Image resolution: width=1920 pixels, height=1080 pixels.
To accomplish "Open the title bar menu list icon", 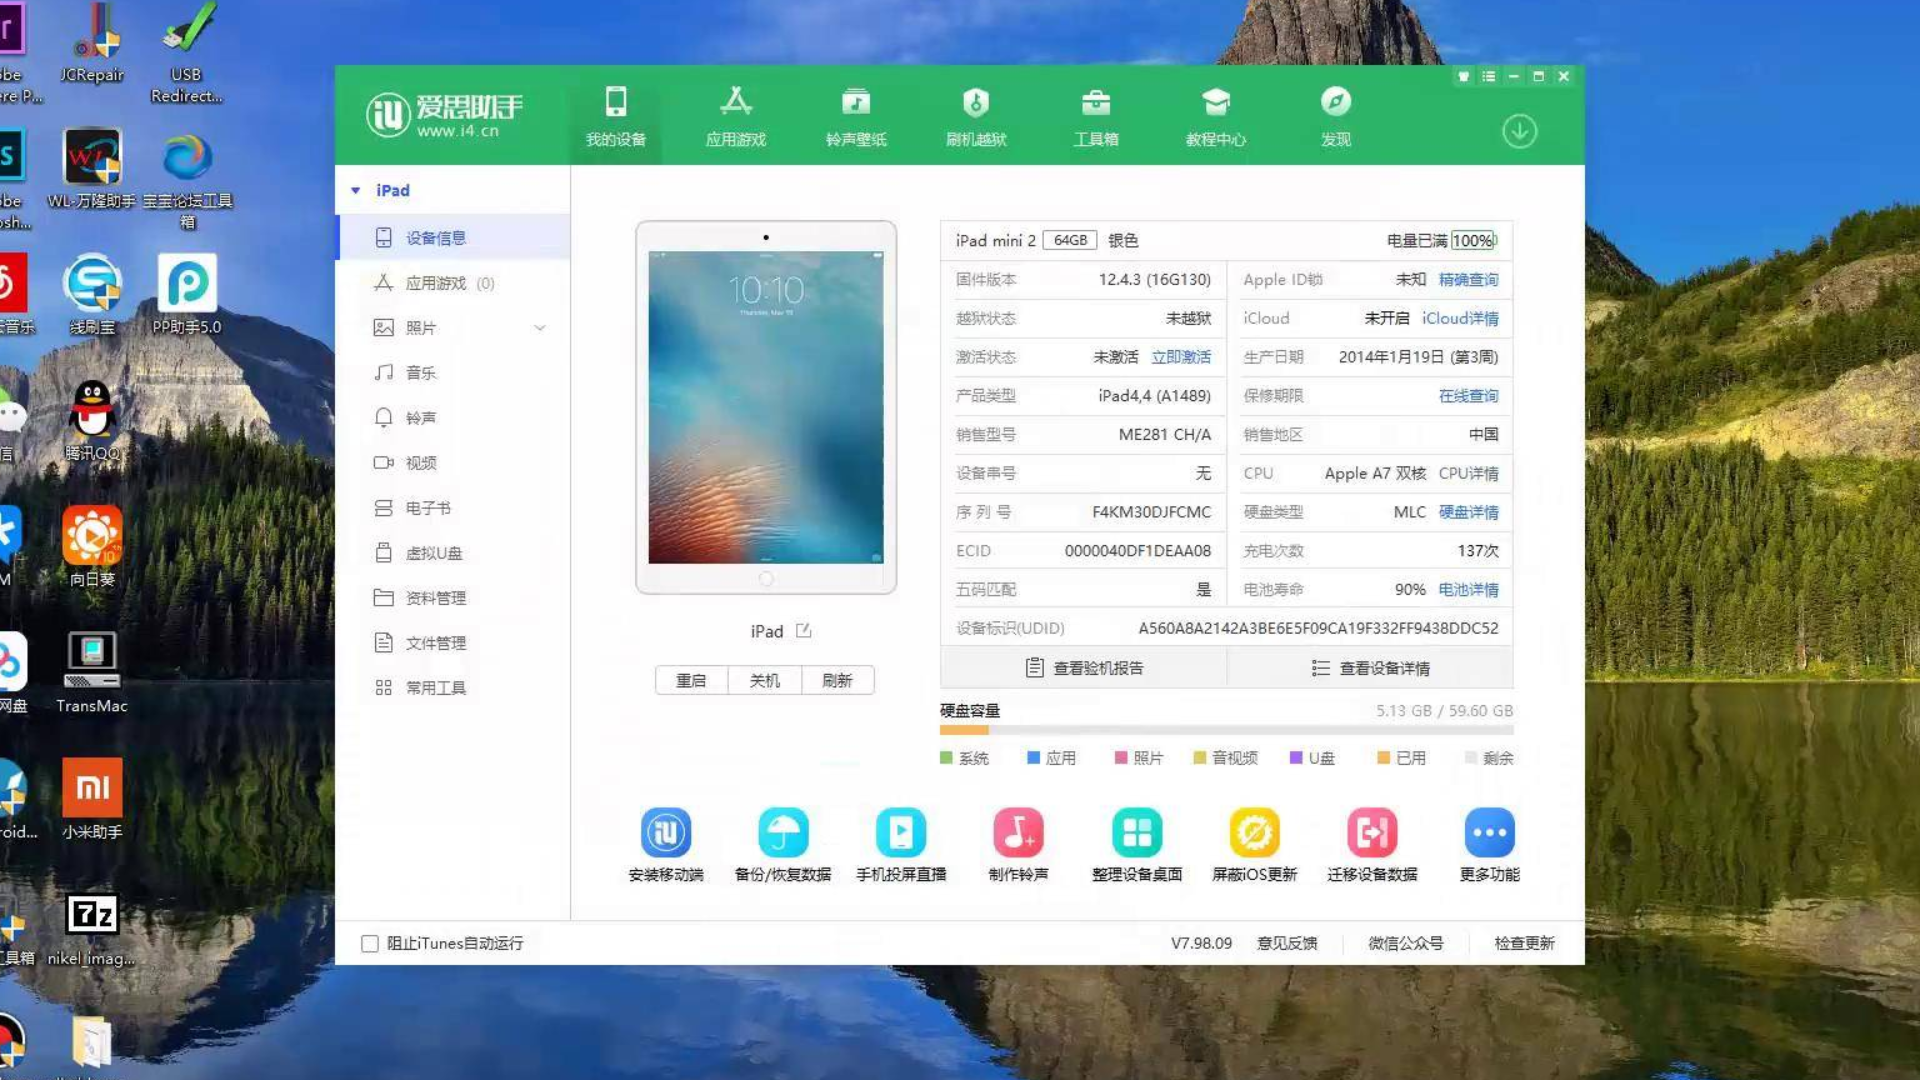I will tap(1488, 76).
